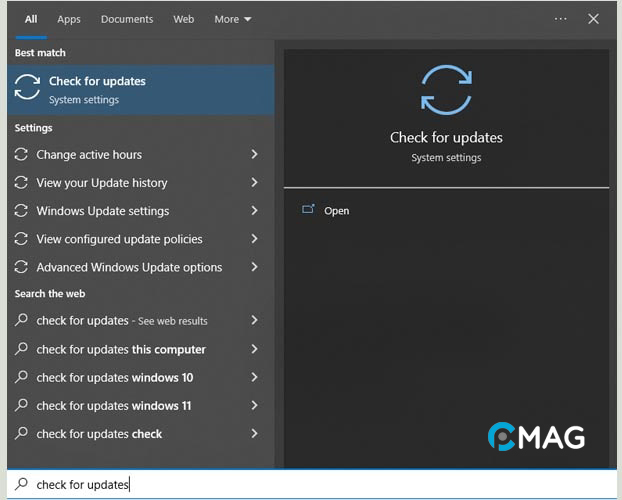Open the three-dots options menu
The image size is (622, 500).
click(x=560, y=19)
